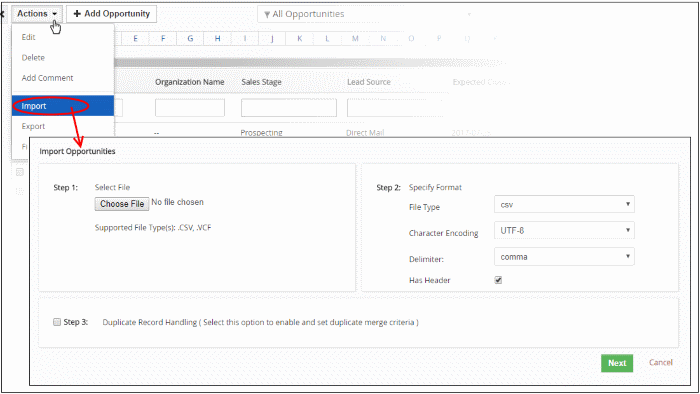Click the Prospecting cell in the row
The image size is (700, 394).
click(x=262, y=133)
